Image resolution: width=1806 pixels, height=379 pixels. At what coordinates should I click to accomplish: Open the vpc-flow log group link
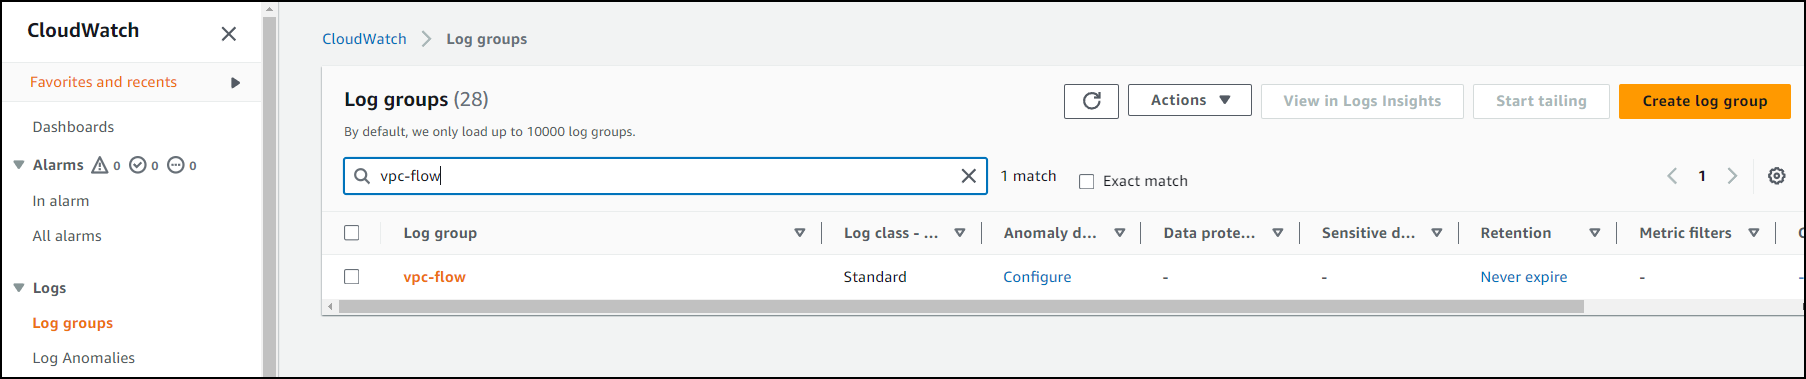pyautogui.click(x=434, y=277)
